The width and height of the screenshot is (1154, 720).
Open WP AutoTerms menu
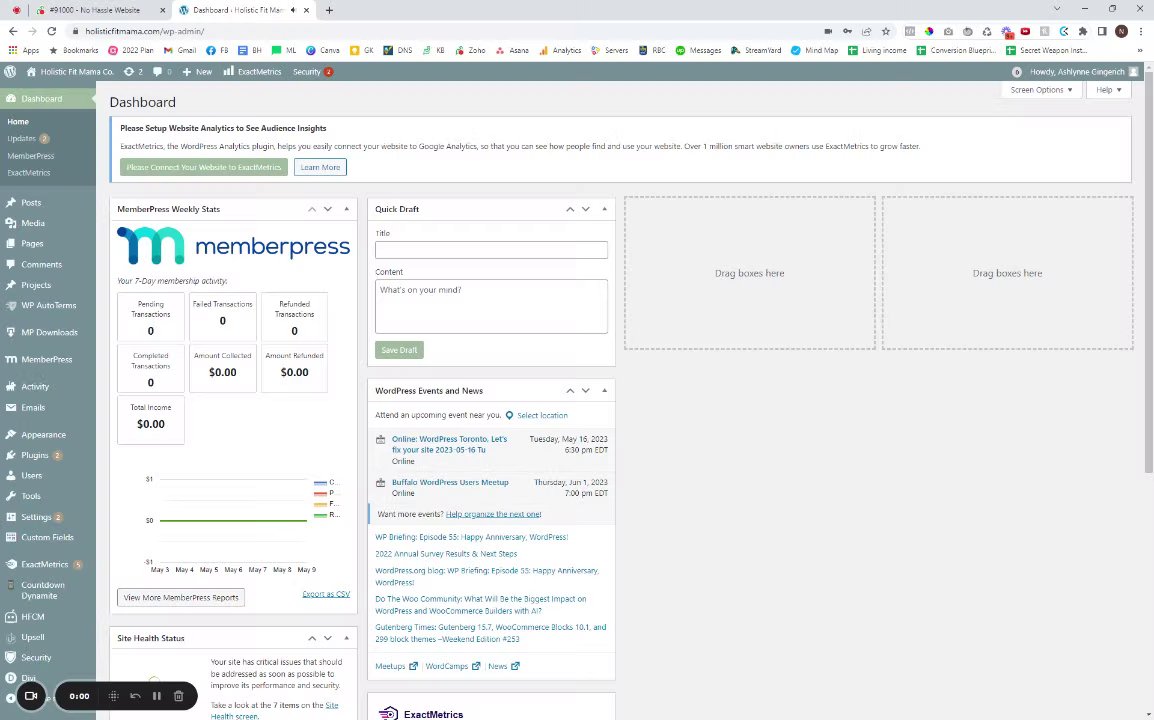click(49, 306)
